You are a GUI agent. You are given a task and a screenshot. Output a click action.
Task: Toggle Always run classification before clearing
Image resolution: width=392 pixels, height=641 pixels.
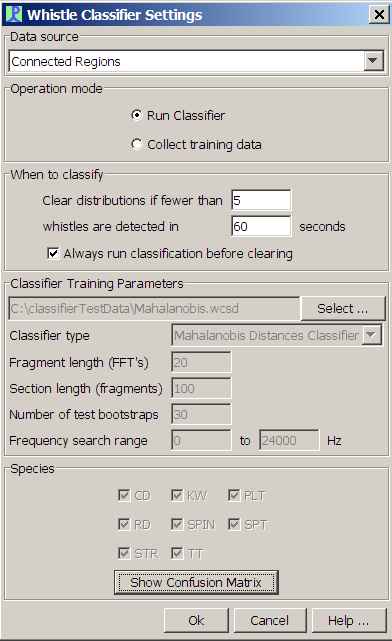point(53,253)
